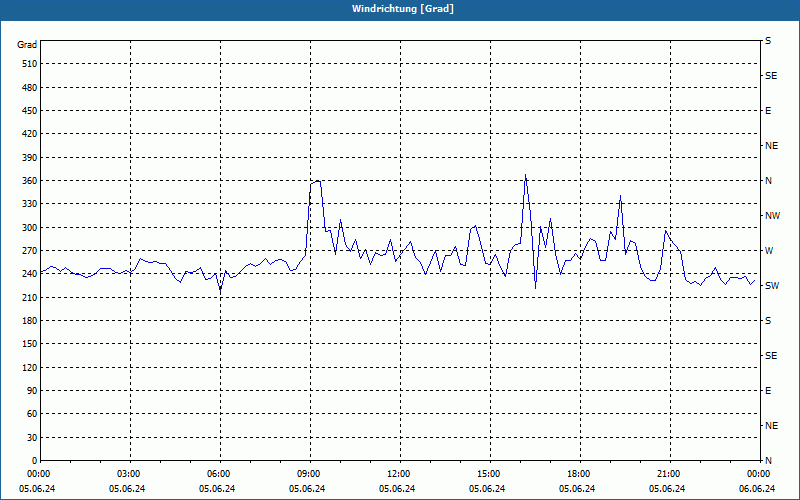
Task: Click the 00:00 label at the chart start
Action: [x=37, y=473]
